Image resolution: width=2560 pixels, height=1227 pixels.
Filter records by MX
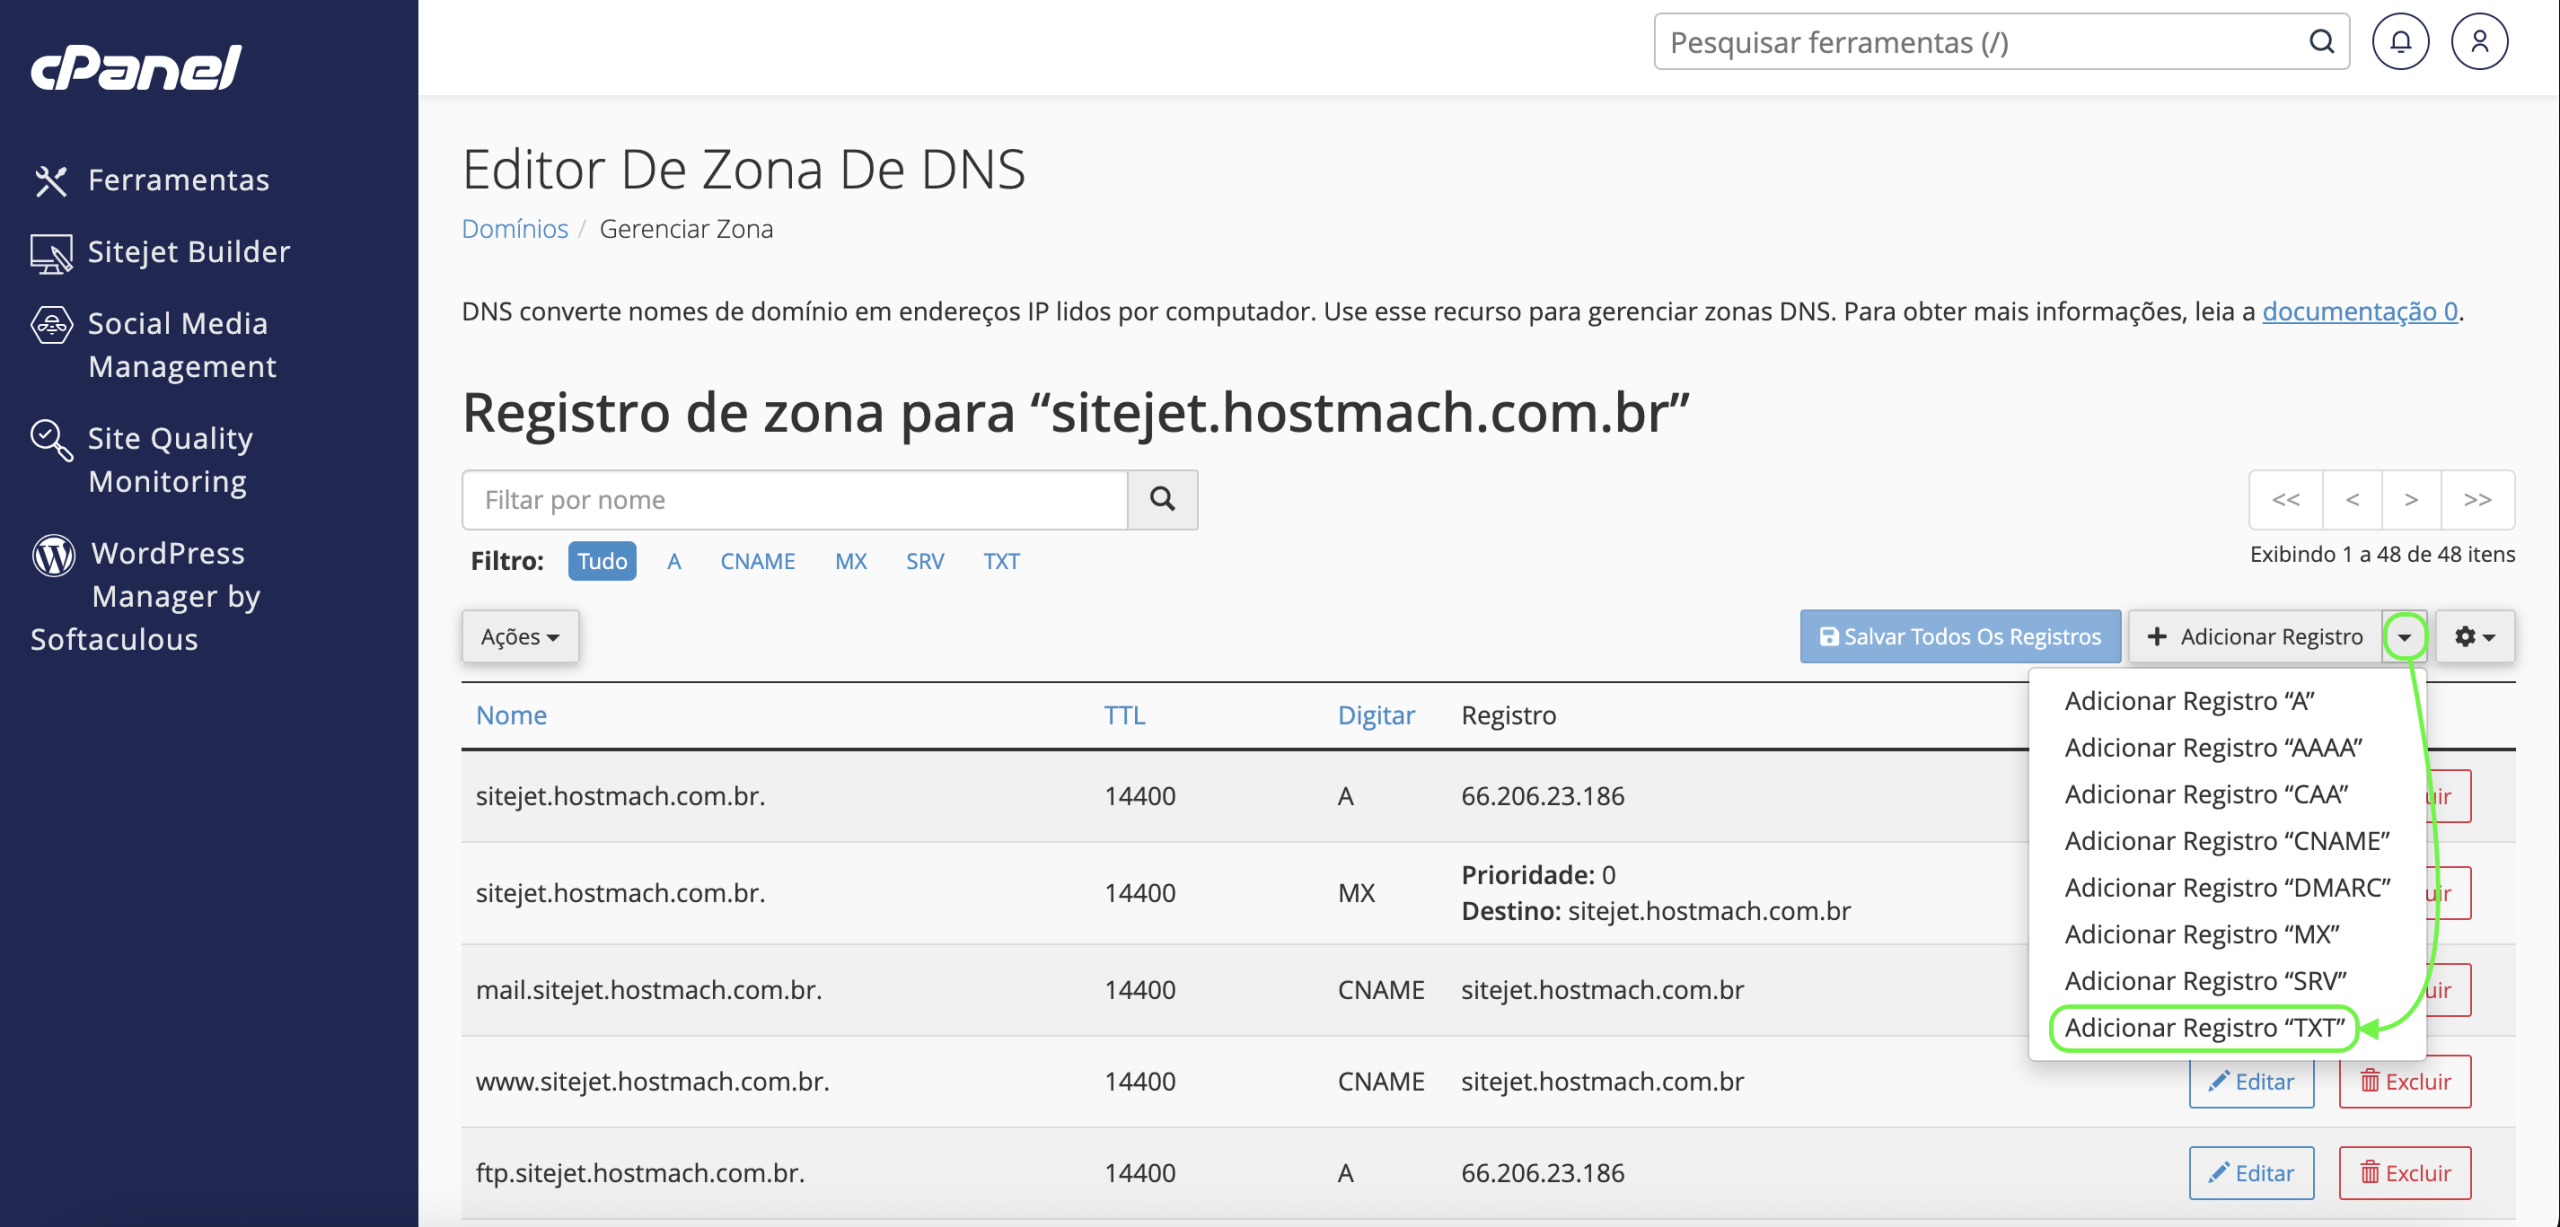(851, 561)
